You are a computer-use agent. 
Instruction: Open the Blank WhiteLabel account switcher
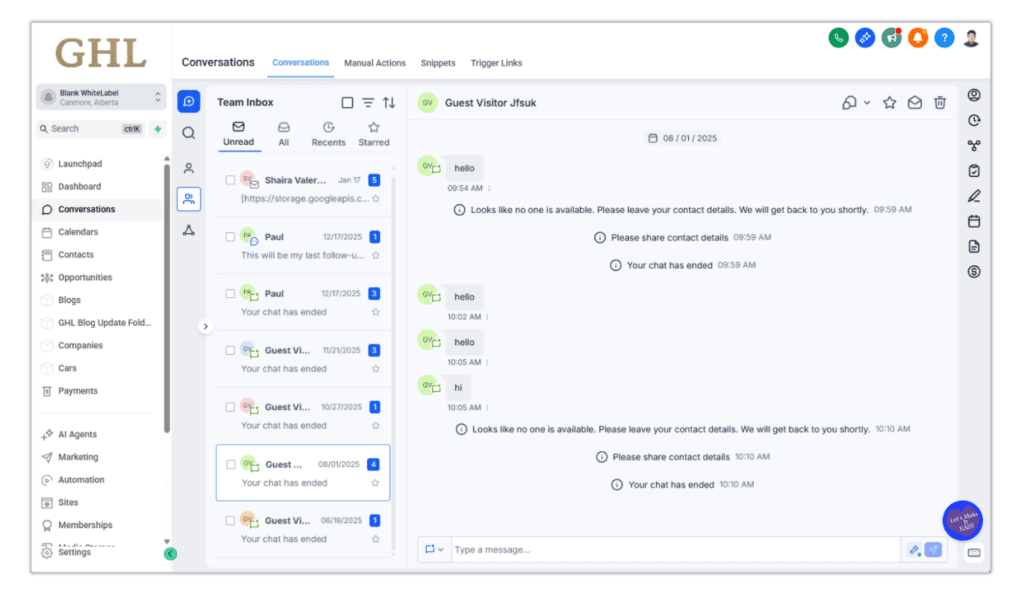pos(101,97)
